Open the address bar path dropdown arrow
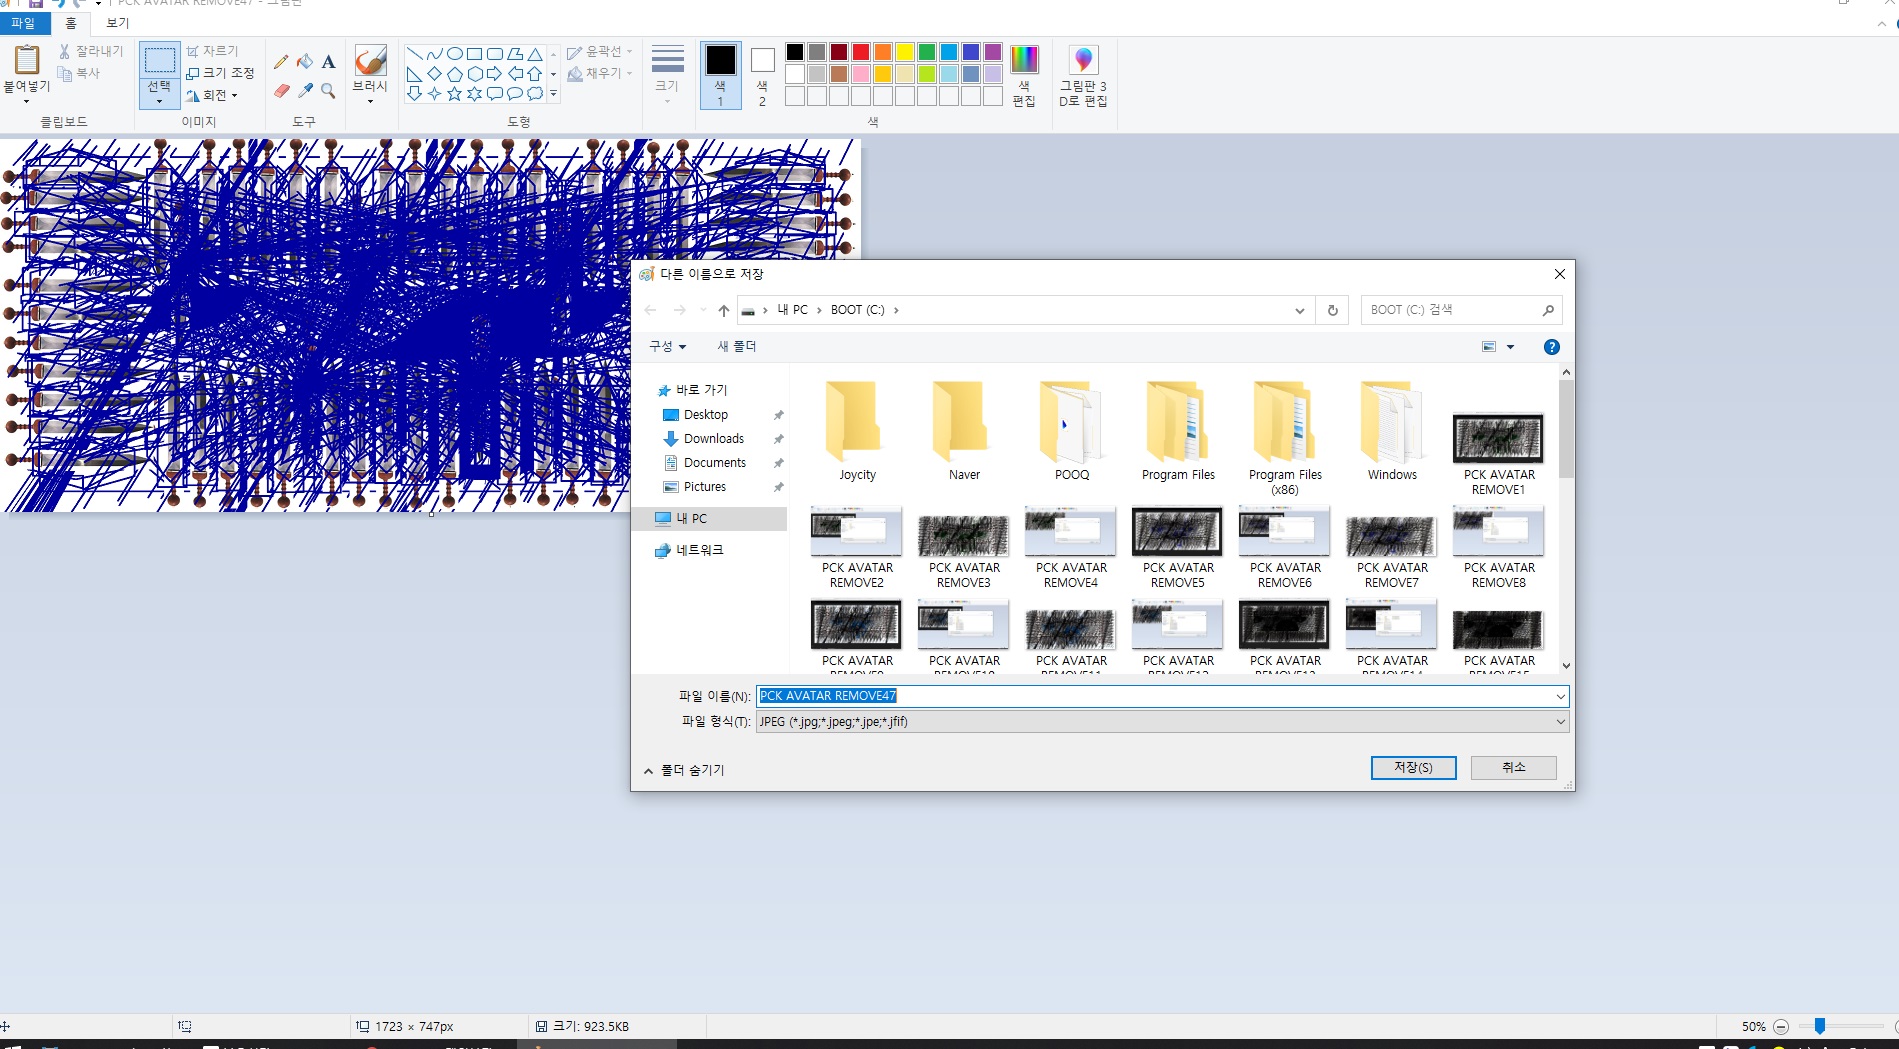The image size is (1899, 1049). coord(1299,310)
